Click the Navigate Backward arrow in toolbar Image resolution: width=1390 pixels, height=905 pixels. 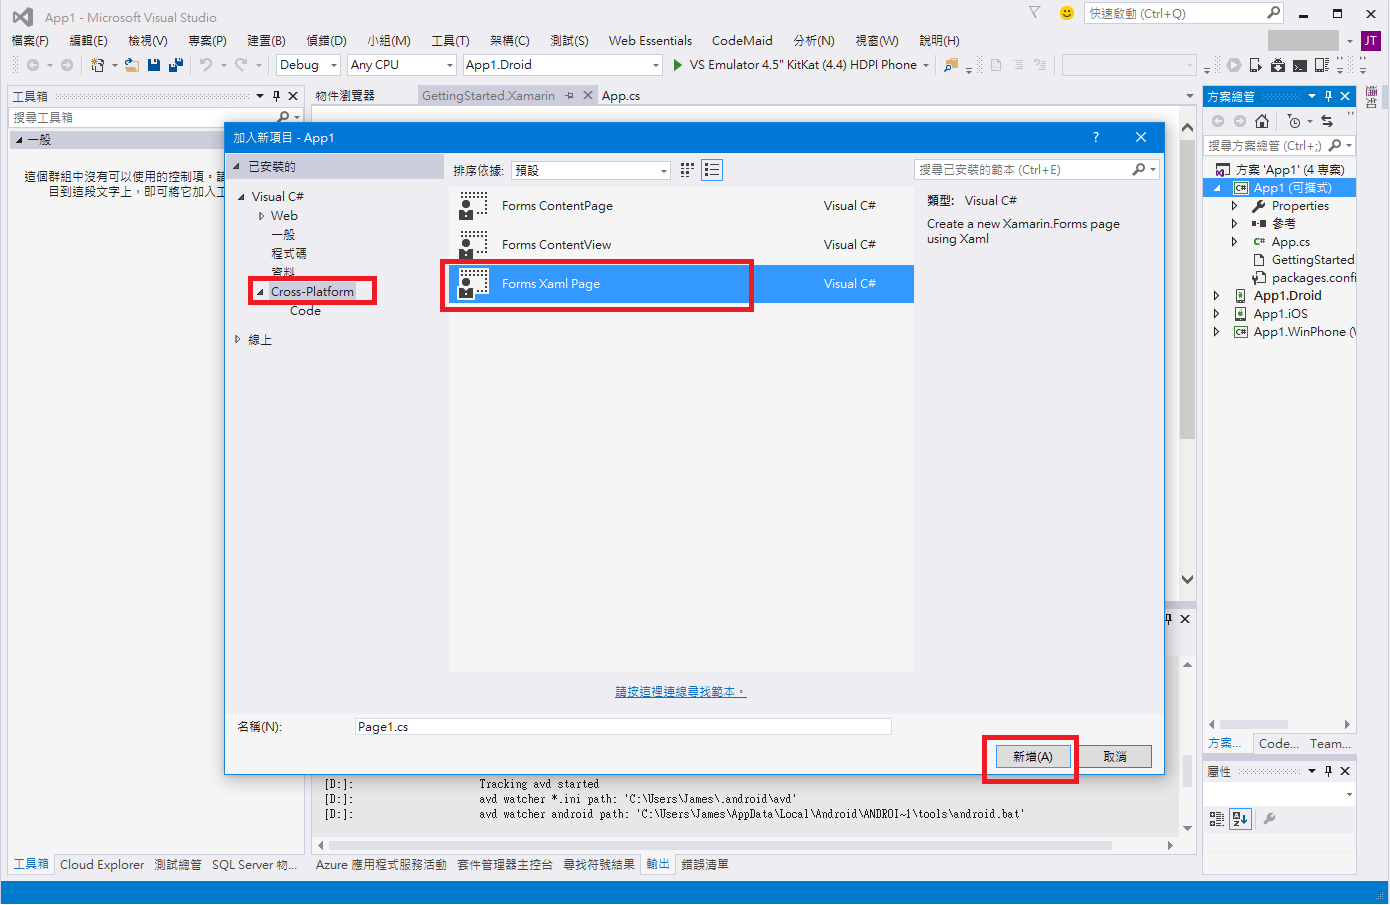[33, 65]
